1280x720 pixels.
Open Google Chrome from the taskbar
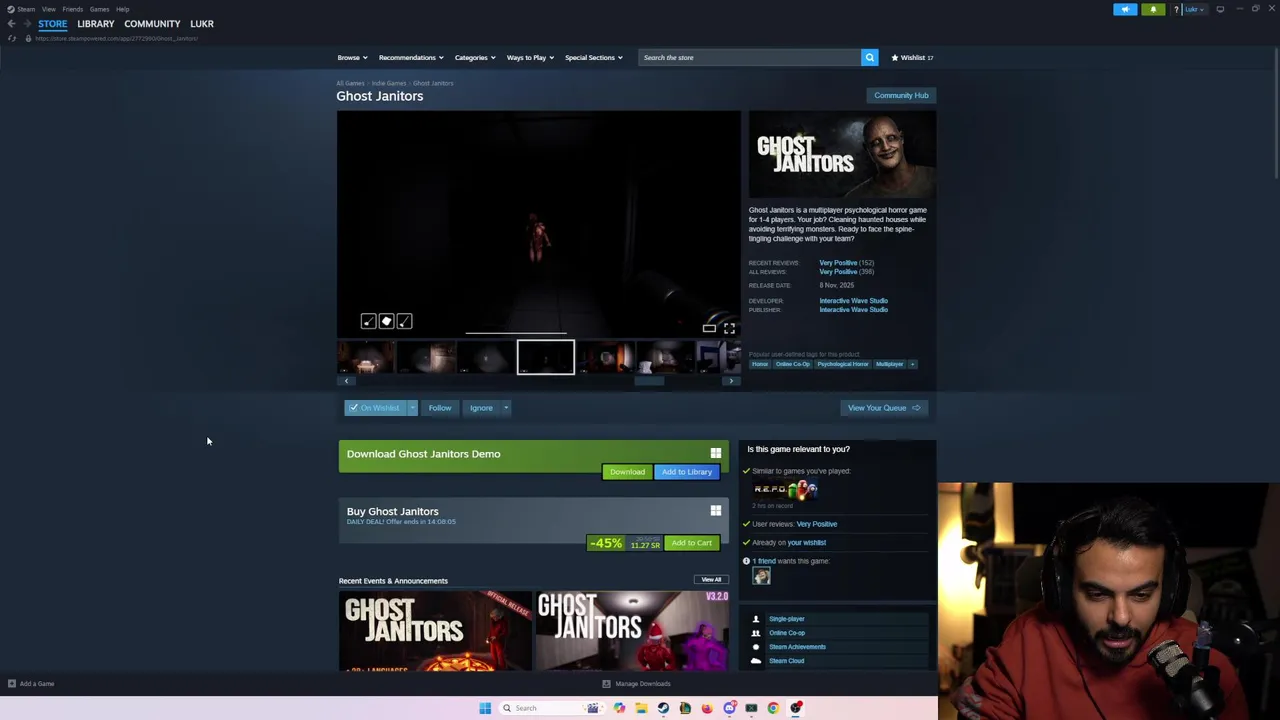[773, 708]
